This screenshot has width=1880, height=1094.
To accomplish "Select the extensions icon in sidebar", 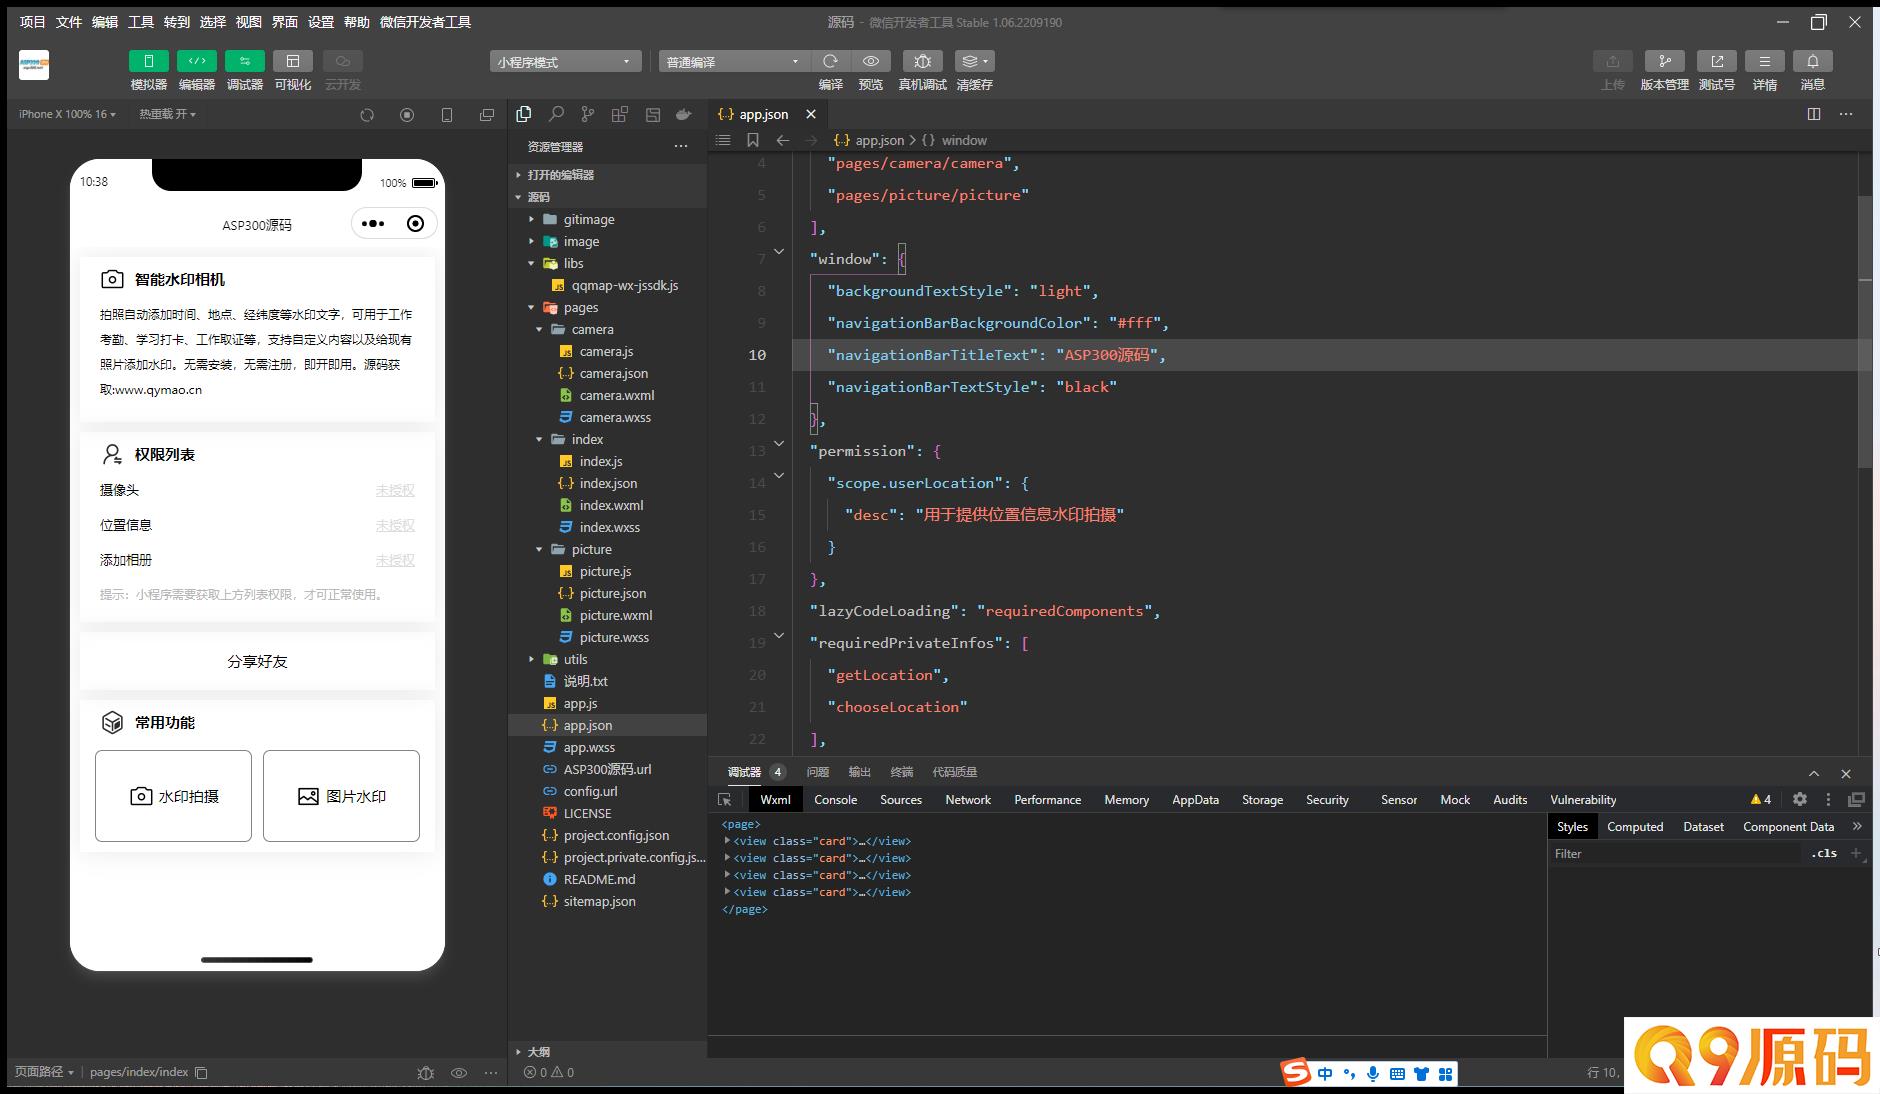I will pyautogui.click(x=620, y=114).
